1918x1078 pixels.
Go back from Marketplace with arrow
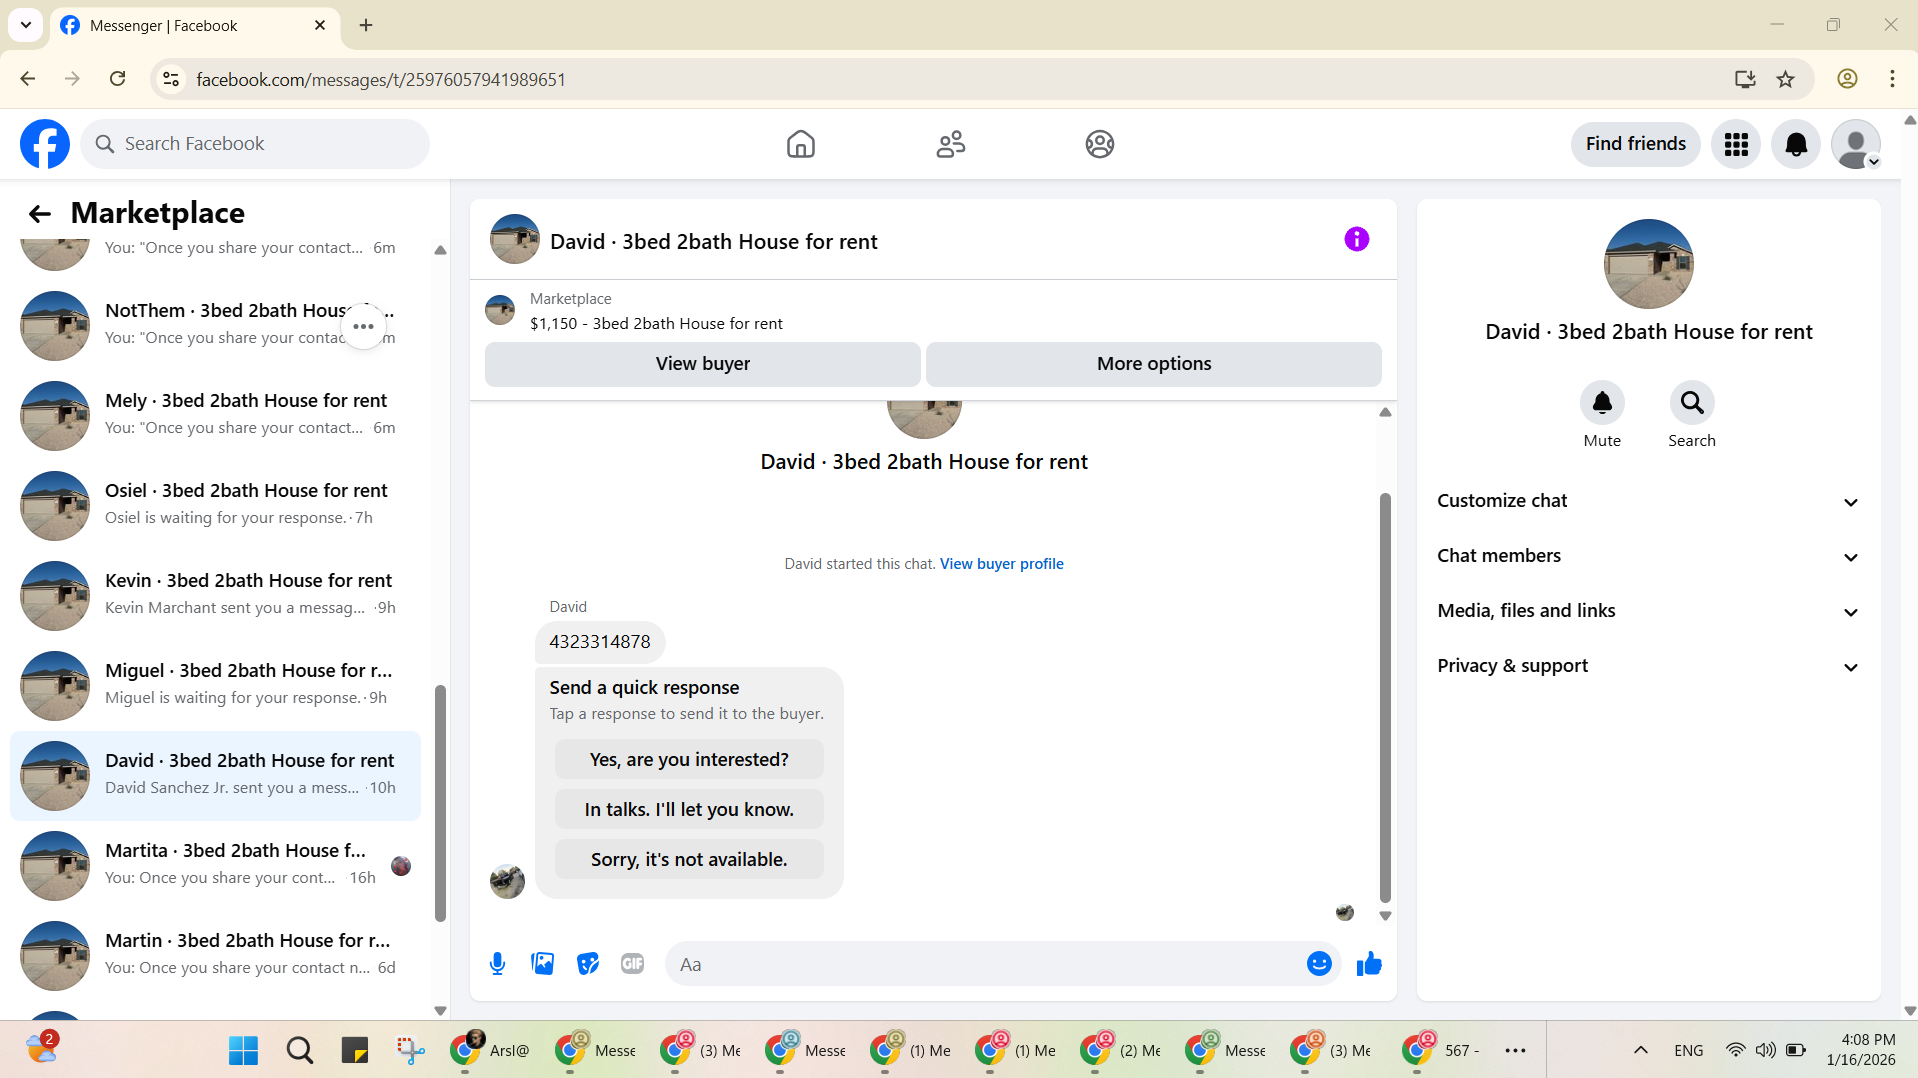(39, 213)
